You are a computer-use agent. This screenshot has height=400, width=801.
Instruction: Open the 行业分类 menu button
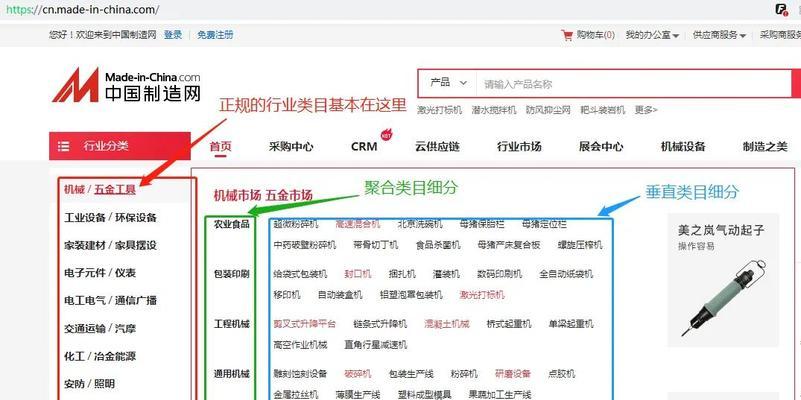tap(120, 146)
